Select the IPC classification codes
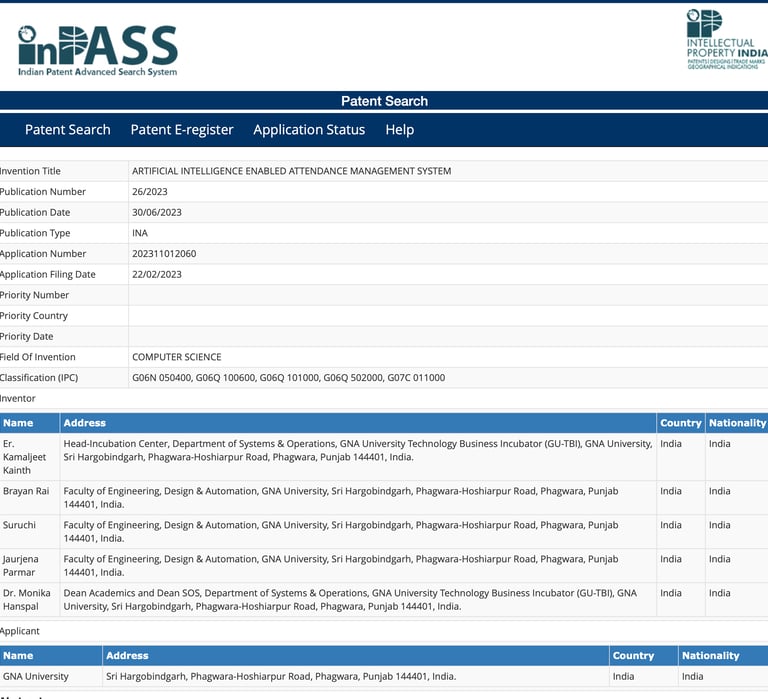768x699 pixels. pos(288,378)
